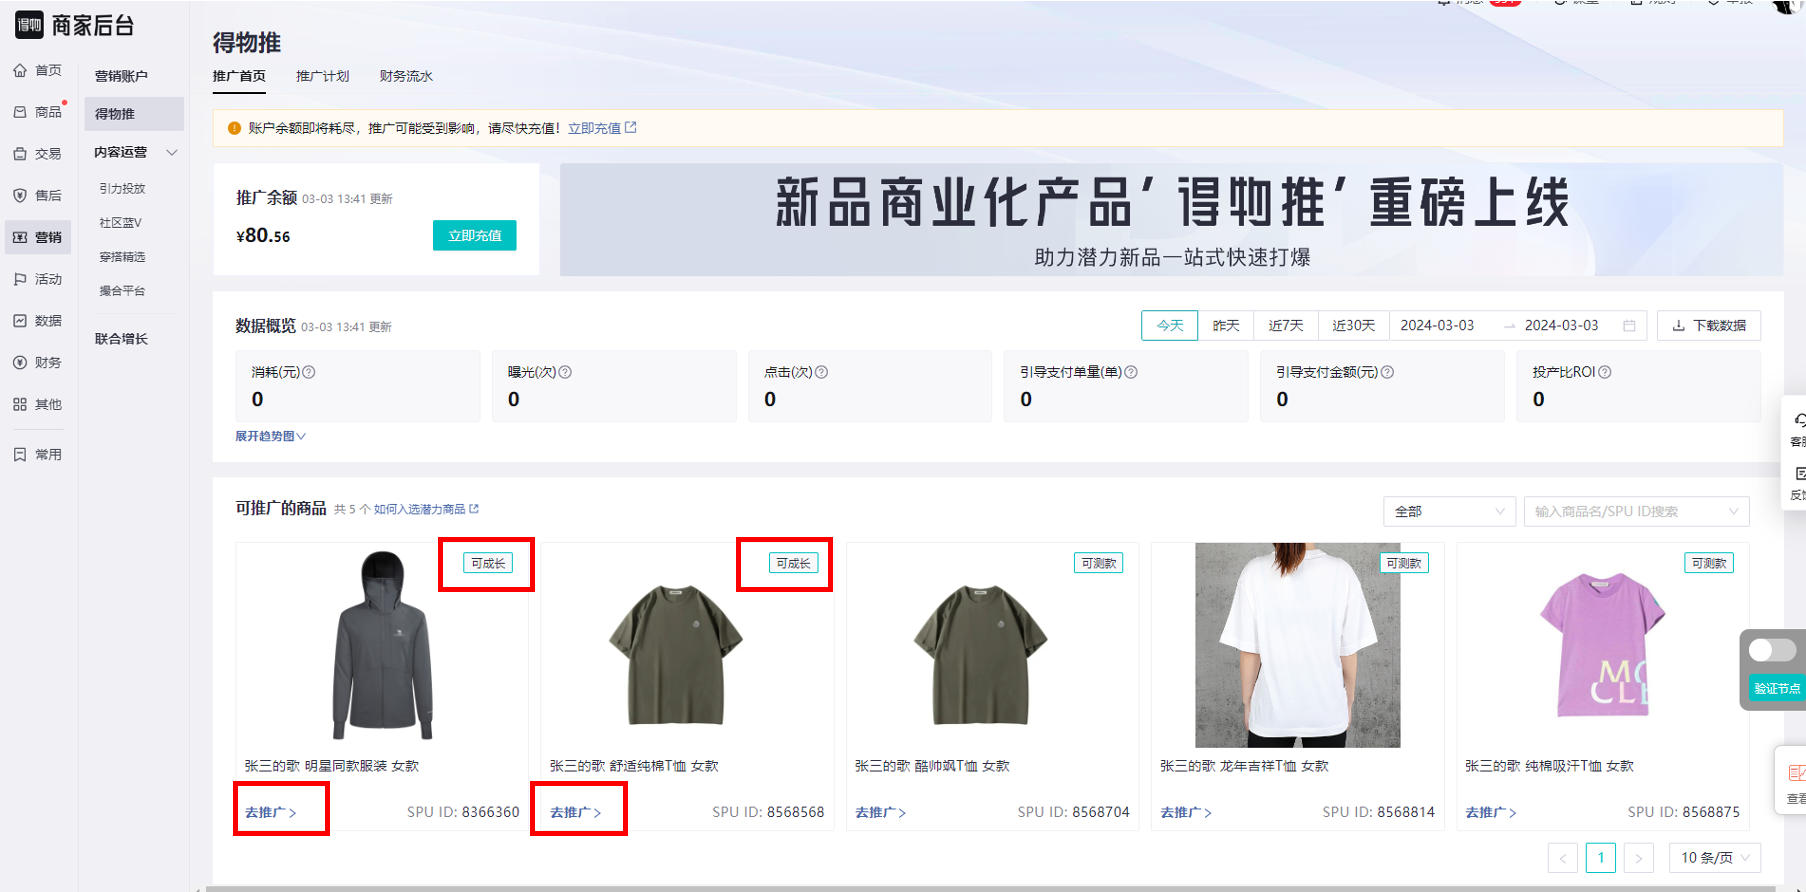Viewport: 1806px width, 892px height.
Task: Open 营销账户 in the submenu
Action: [x=121, y=76]
